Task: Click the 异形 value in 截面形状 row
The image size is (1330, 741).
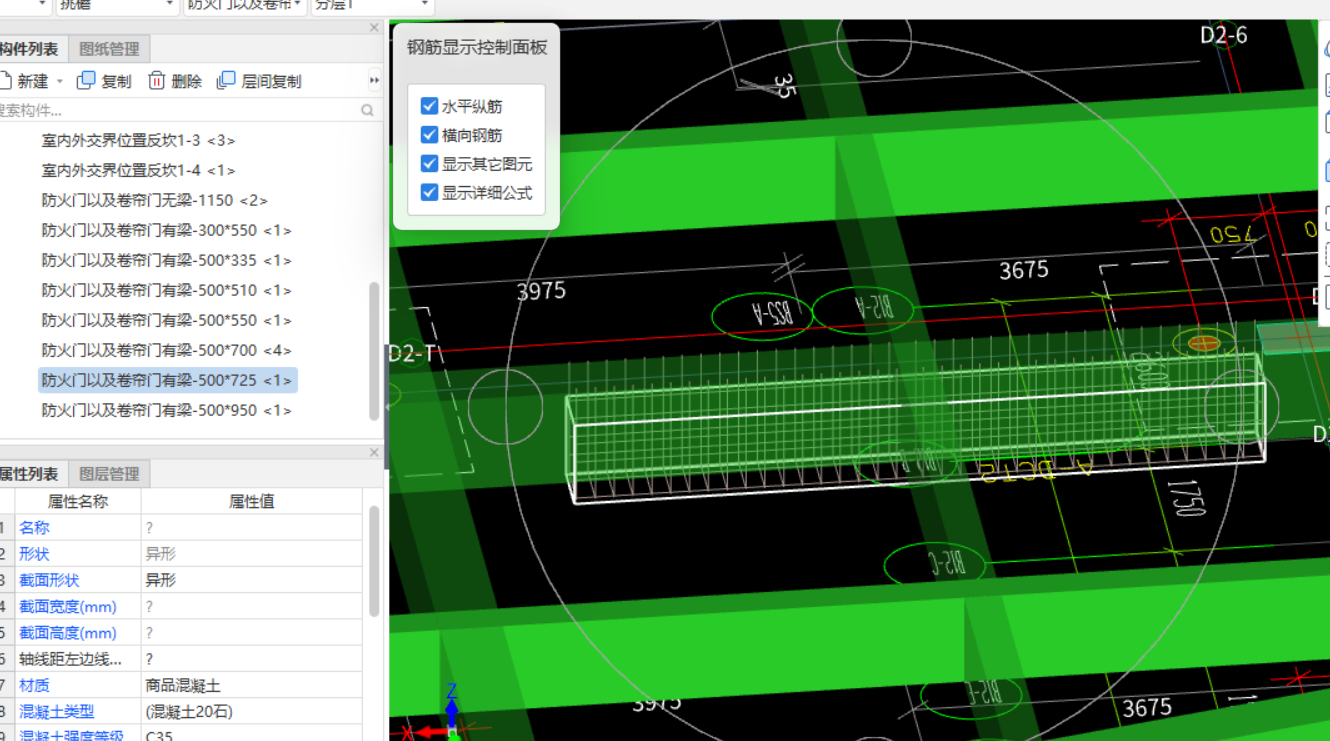Action: coord(252,580)
